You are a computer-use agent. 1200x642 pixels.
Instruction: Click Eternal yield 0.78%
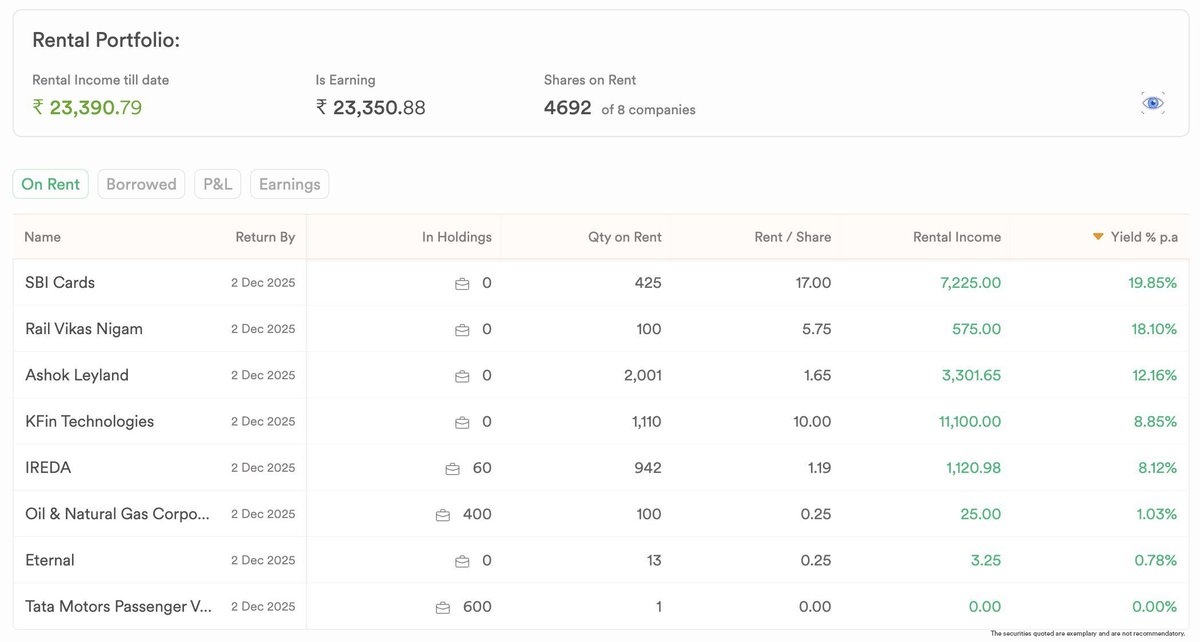[1155, 560]
